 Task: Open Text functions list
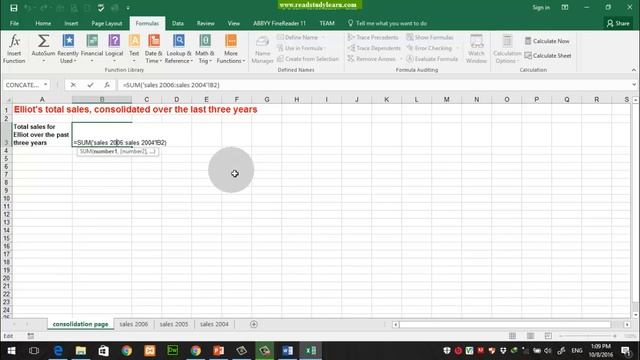point(134,49)
